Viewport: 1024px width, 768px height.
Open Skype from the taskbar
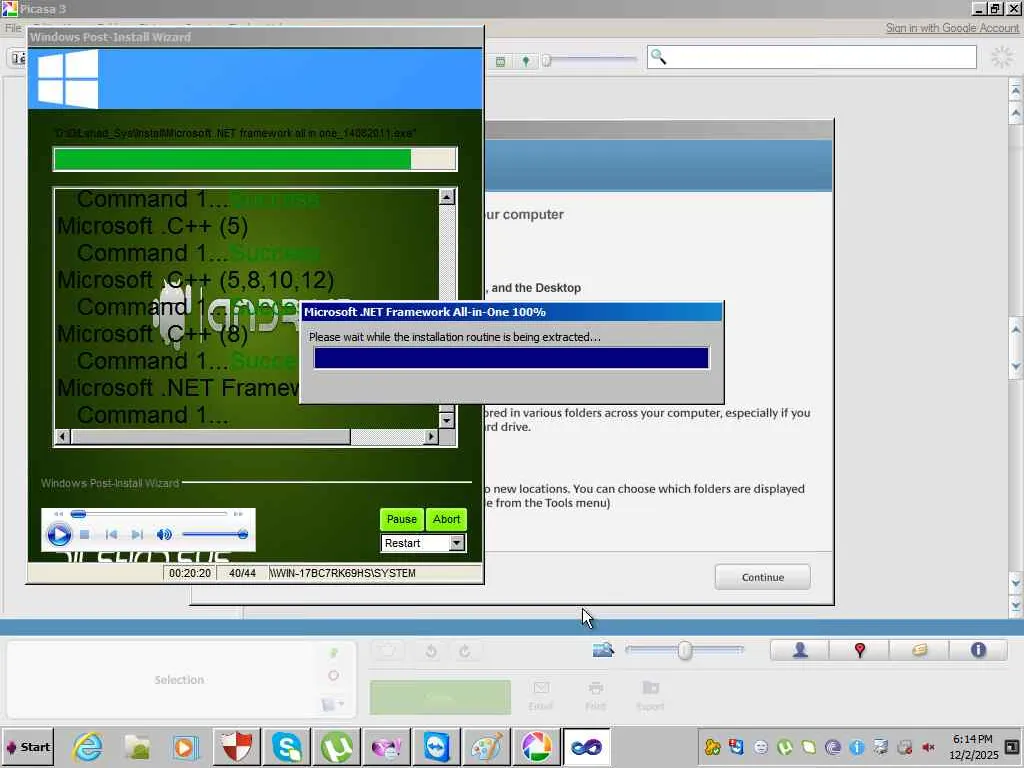tap(287, 747)
